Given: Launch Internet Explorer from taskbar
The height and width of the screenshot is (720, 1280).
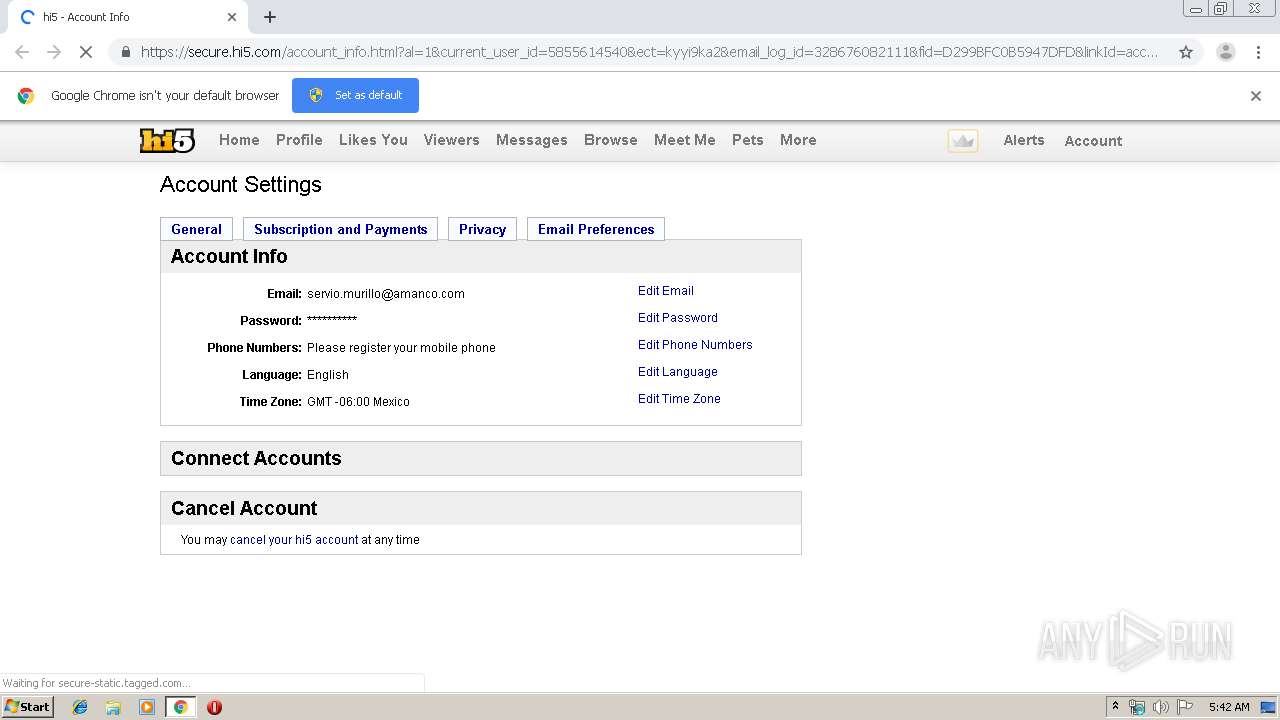Looking at the screenshot, I should coord(80,707).
